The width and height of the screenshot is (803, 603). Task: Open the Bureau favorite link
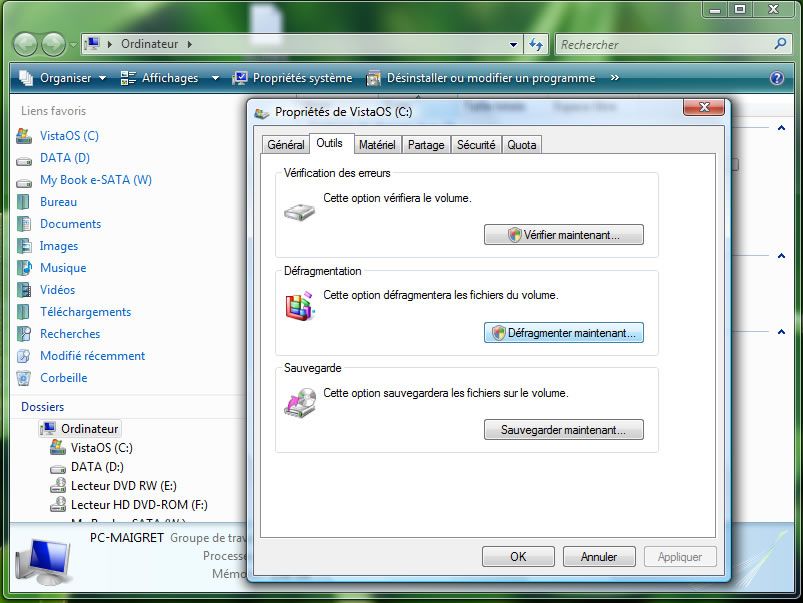click(x=58, y=202)
